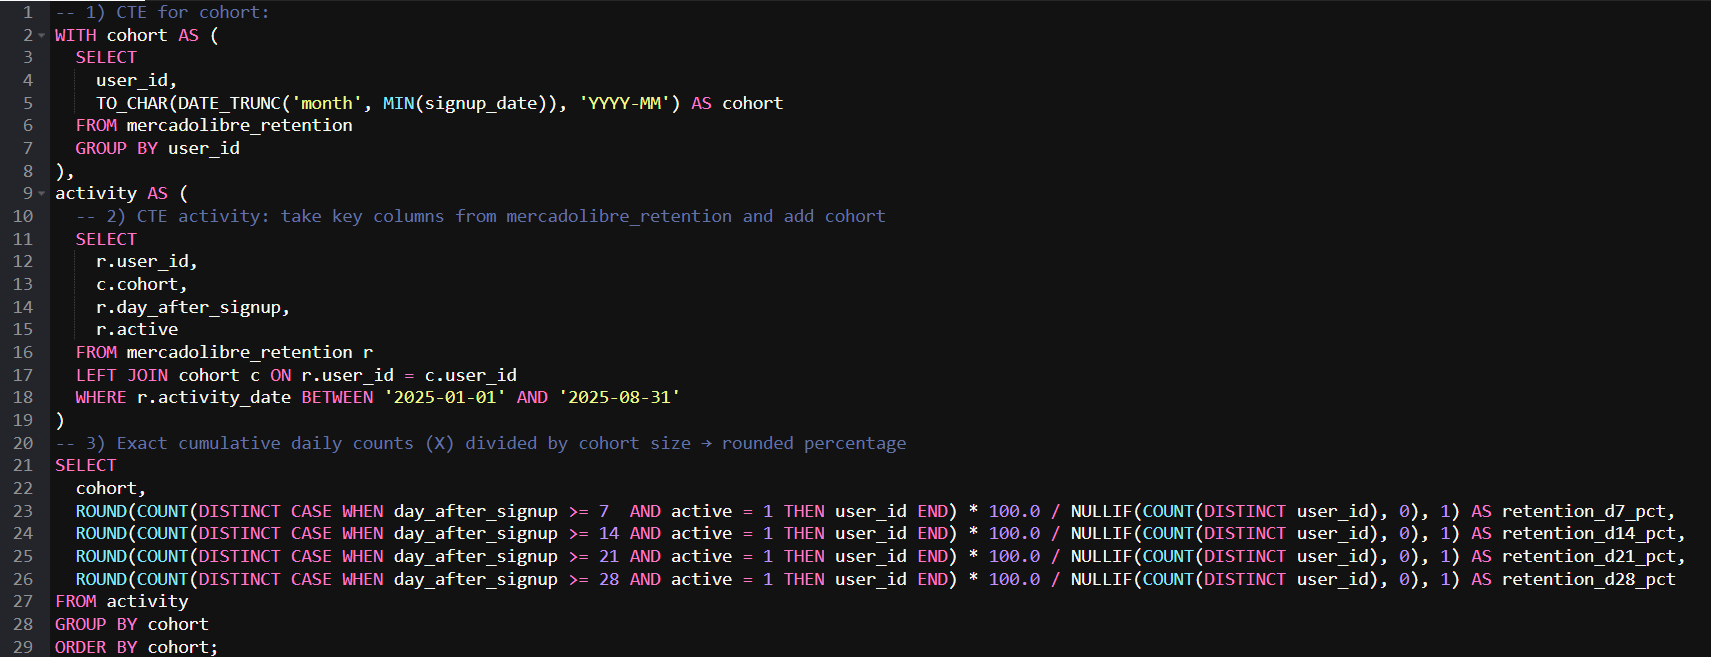Click the '2025-08-31' date string
The image size is (1711, 657).
point(619,397)
